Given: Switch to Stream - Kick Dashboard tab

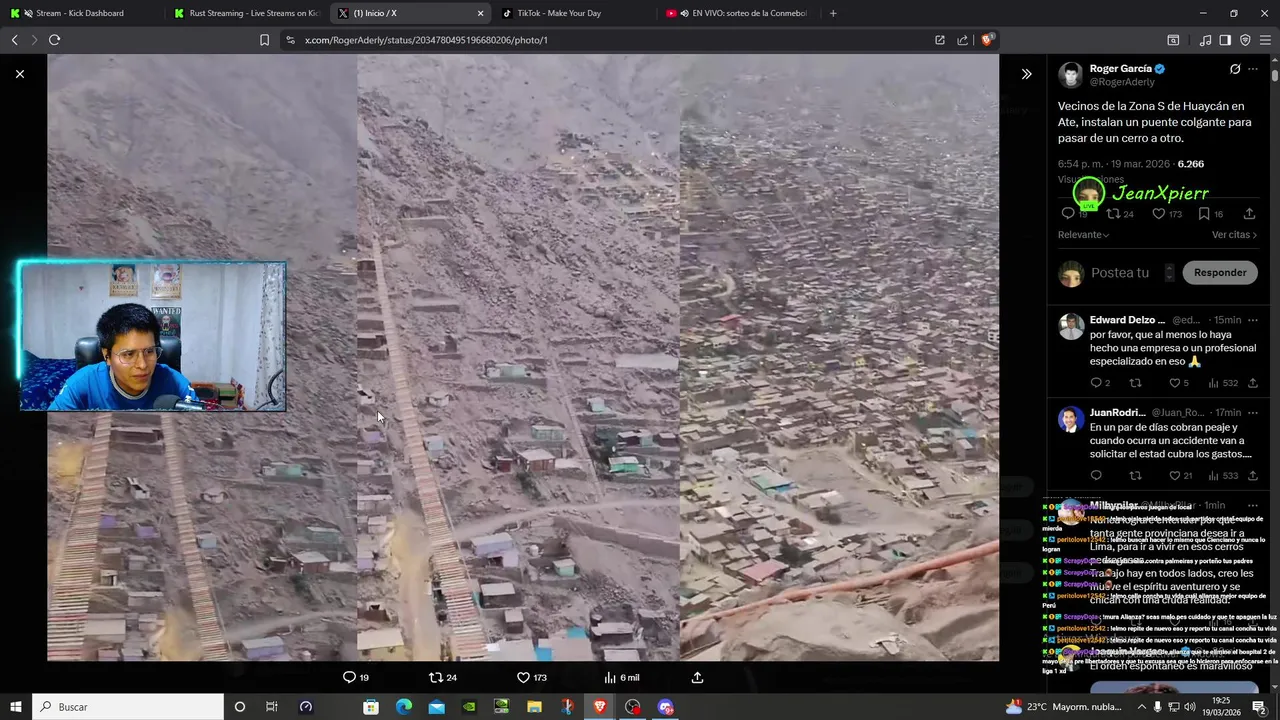Looking at the screenshot, I should (80, 13).
